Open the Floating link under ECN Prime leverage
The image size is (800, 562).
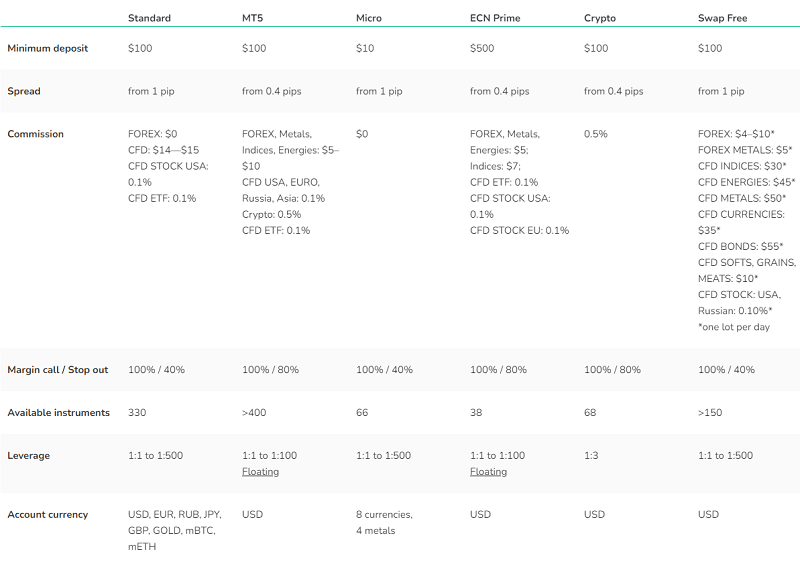(x=488, y=472)
